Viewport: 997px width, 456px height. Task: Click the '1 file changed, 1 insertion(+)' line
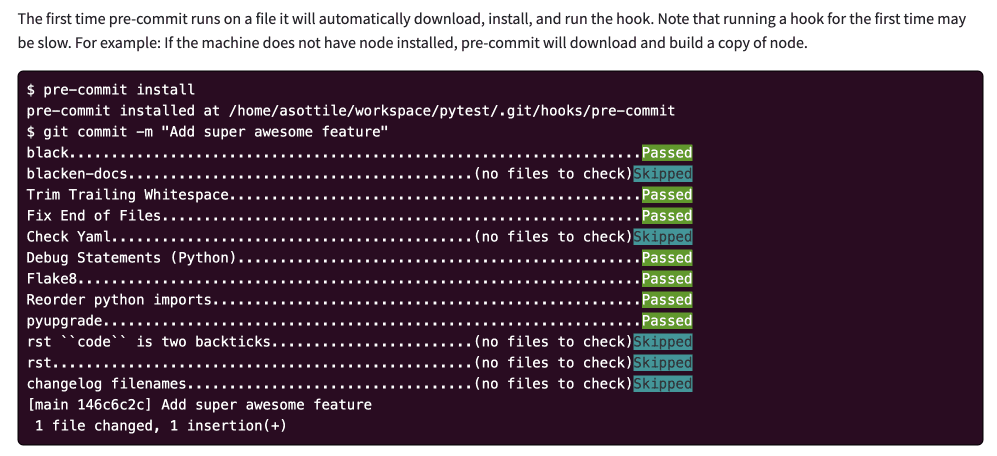pyautogui.click(x=161, y=425)
